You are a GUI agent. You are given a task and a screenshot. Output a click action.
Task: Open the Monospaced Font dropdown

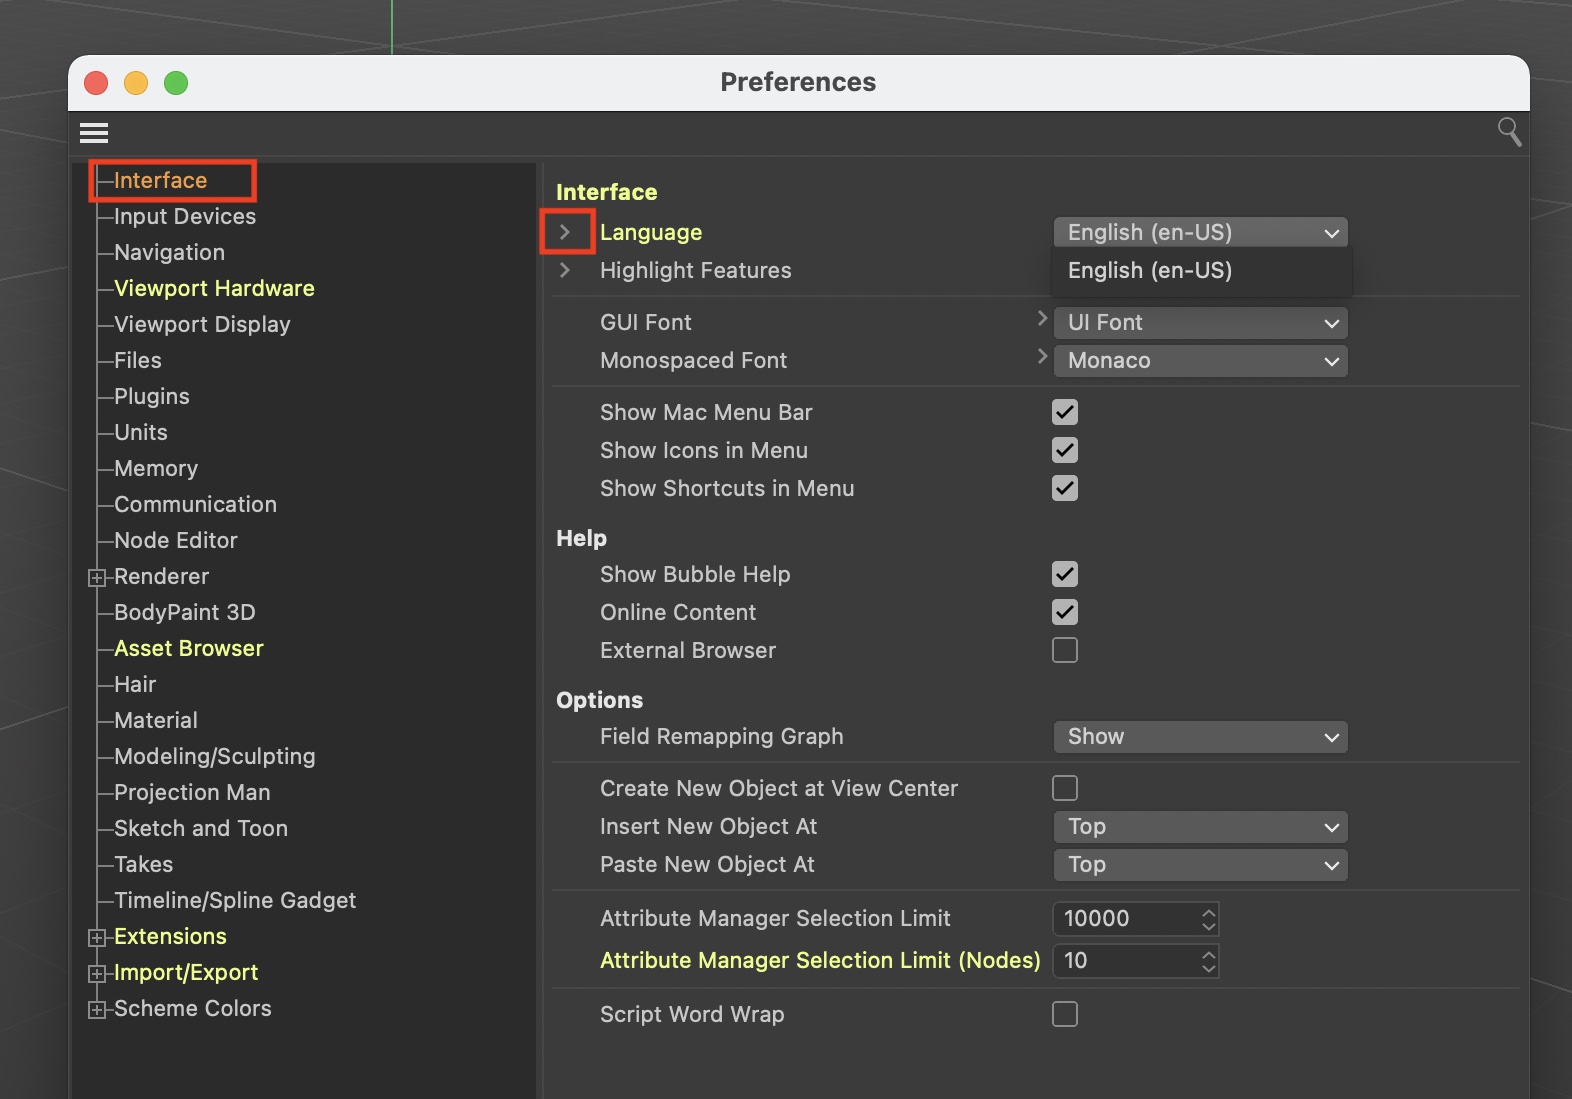tap(1200, 361)
